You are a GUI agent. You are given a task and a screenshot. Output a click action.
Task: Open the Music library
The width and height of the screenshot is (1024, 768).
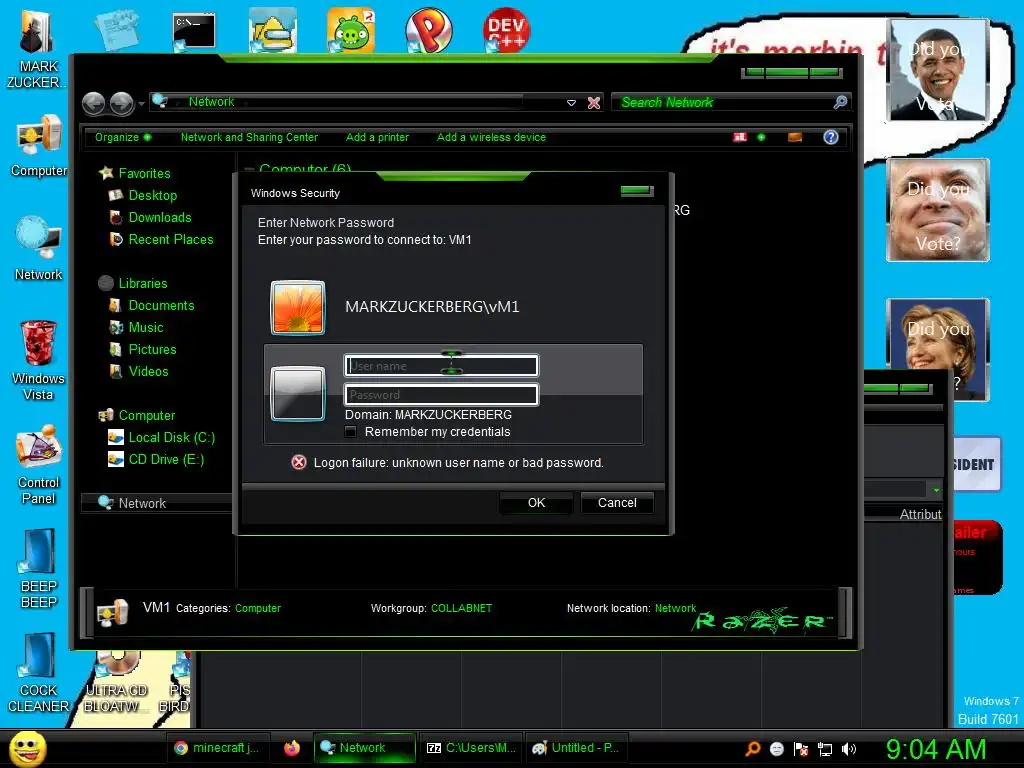tap(146, 328)
